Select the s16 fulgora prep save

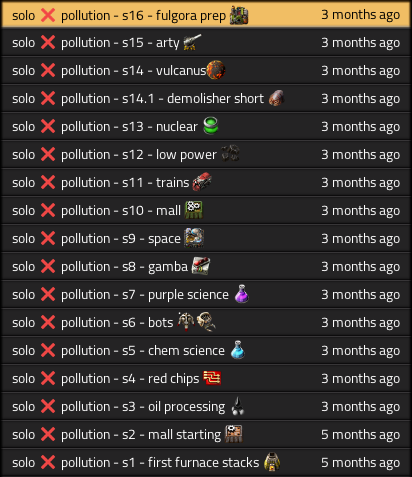point(206,15)
